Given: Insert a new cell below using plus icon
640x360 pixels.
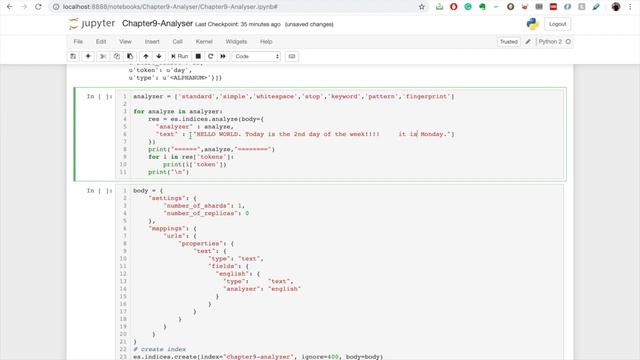Looking at the screenshot, I should click(88, 56).
